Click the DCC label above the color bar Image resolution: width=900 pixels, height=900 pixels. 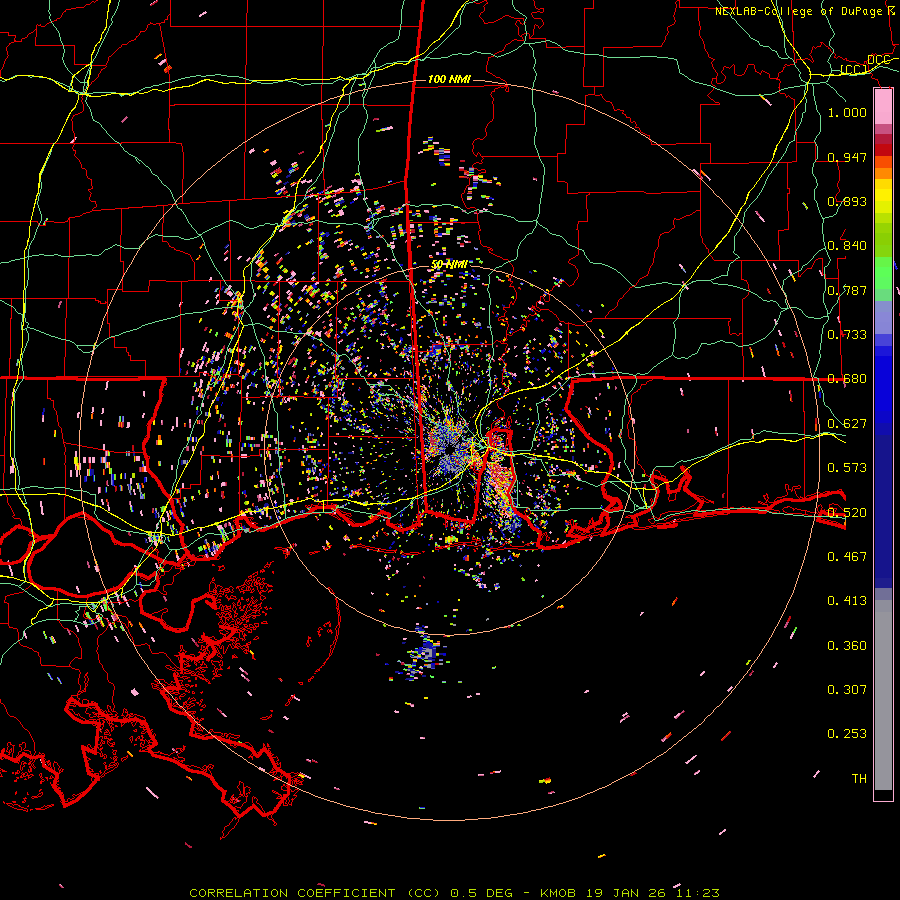pyautogui.click(x=878, y=60)
